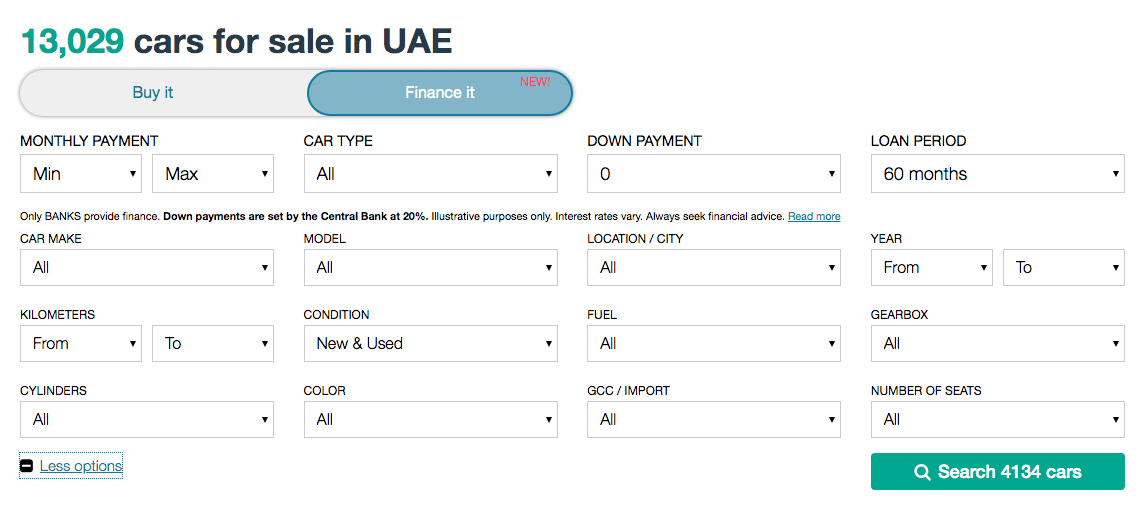This screenshot has height=509, width=1144.
Task: Select the Finance it tab
Action: (x=440, y=92)
